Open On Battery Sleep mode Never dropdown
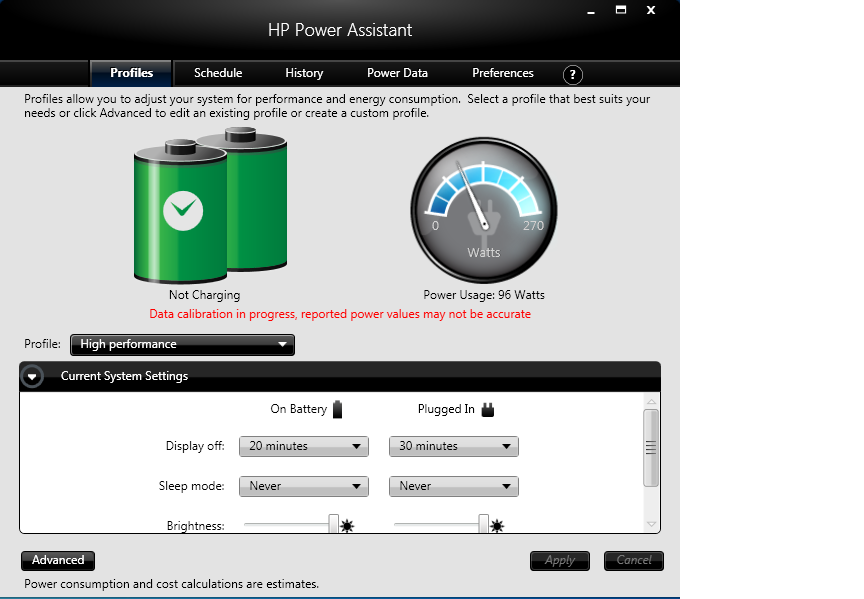Screen dimensions: 864x599 coord(304,487)
